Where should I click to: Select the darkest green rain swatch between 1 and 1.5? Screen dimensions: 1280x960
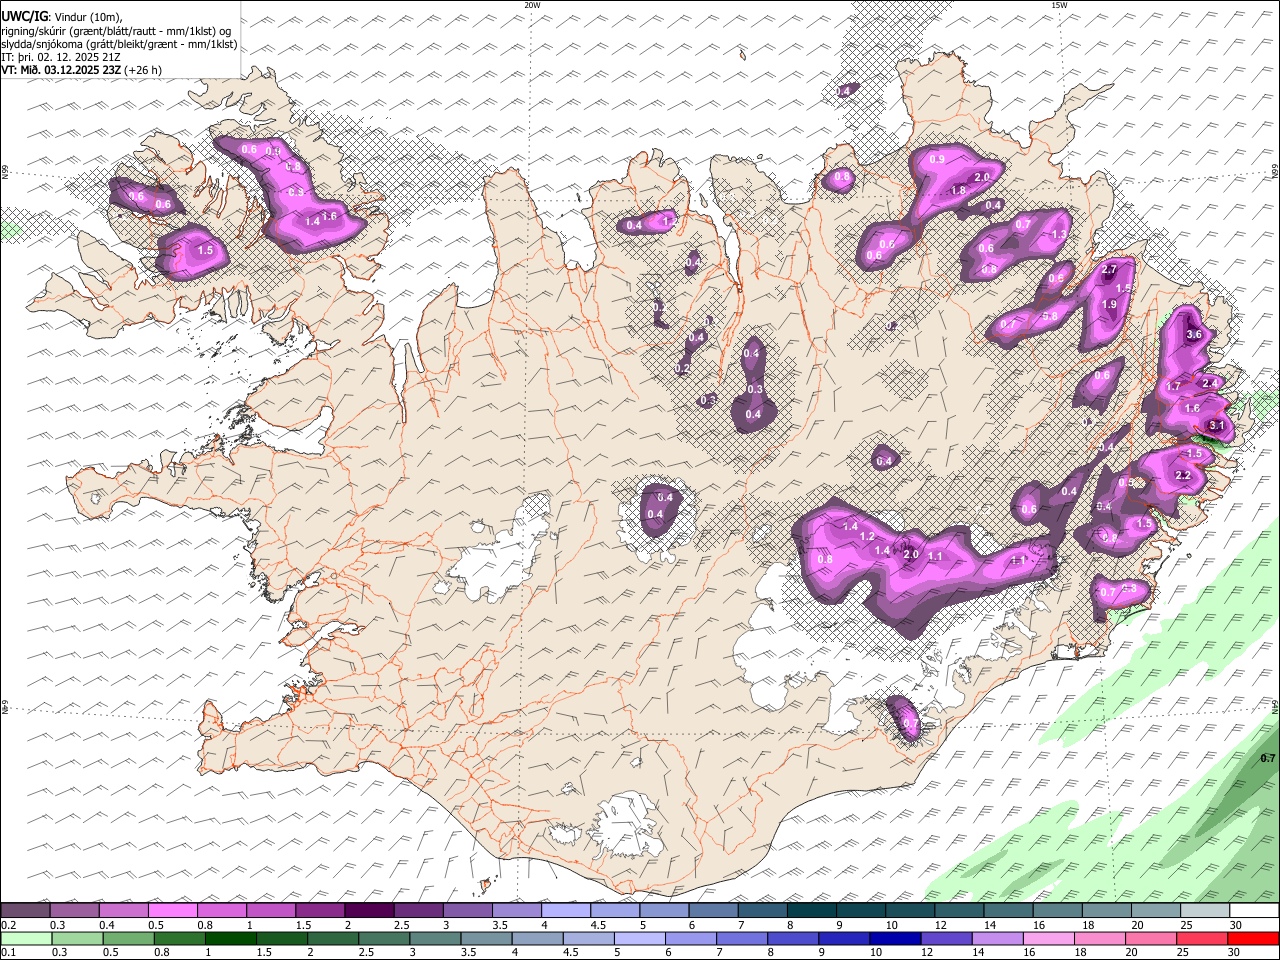click(230, 939)
